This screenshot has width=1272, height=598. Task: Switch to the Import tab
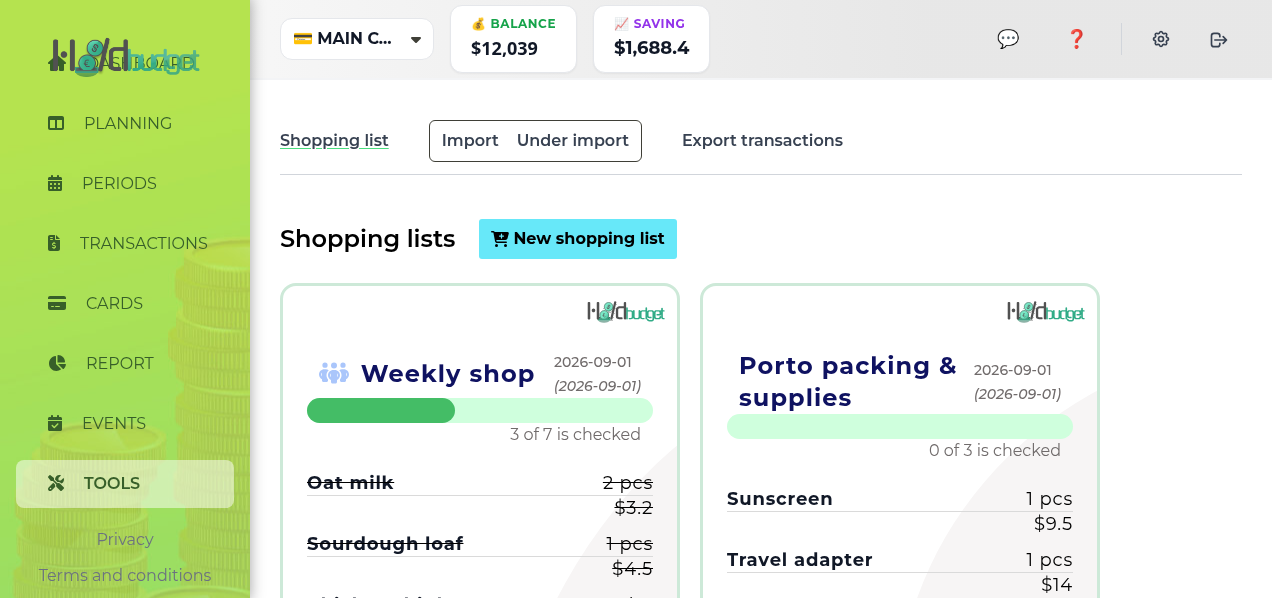470,140
